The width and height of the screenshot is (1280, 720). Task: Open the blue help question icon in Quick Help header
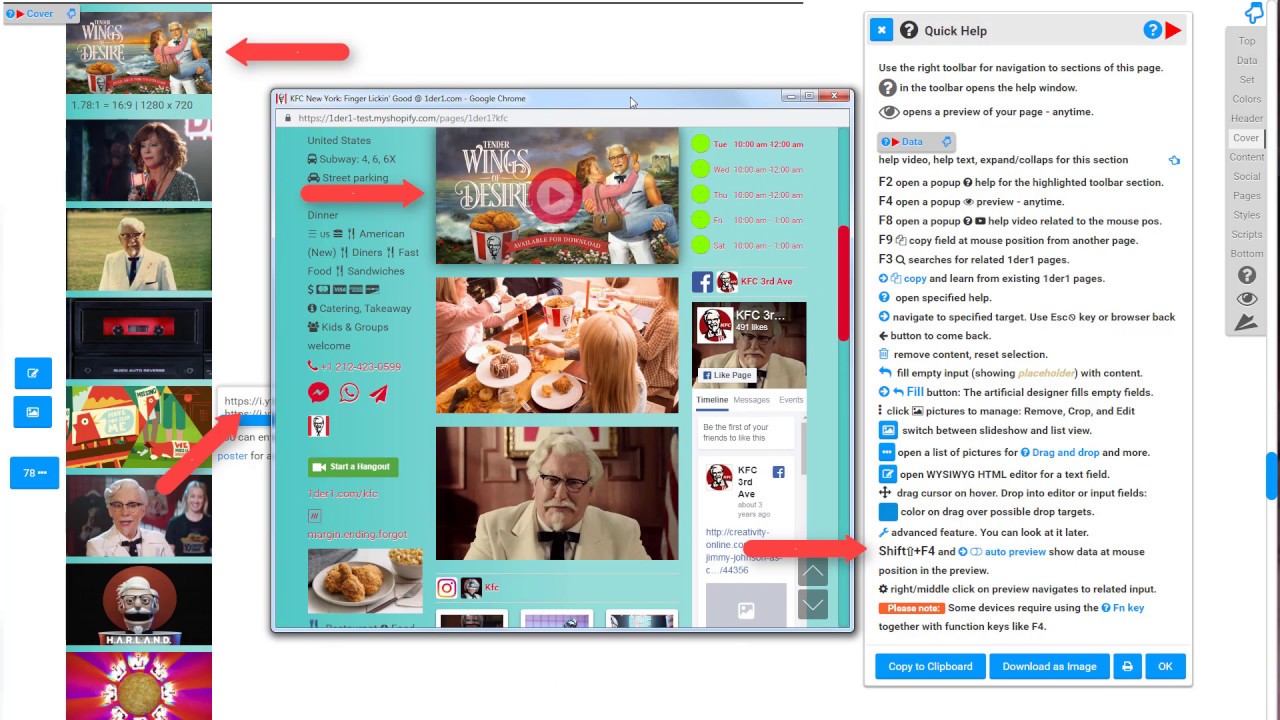(x=1152, y=30)
